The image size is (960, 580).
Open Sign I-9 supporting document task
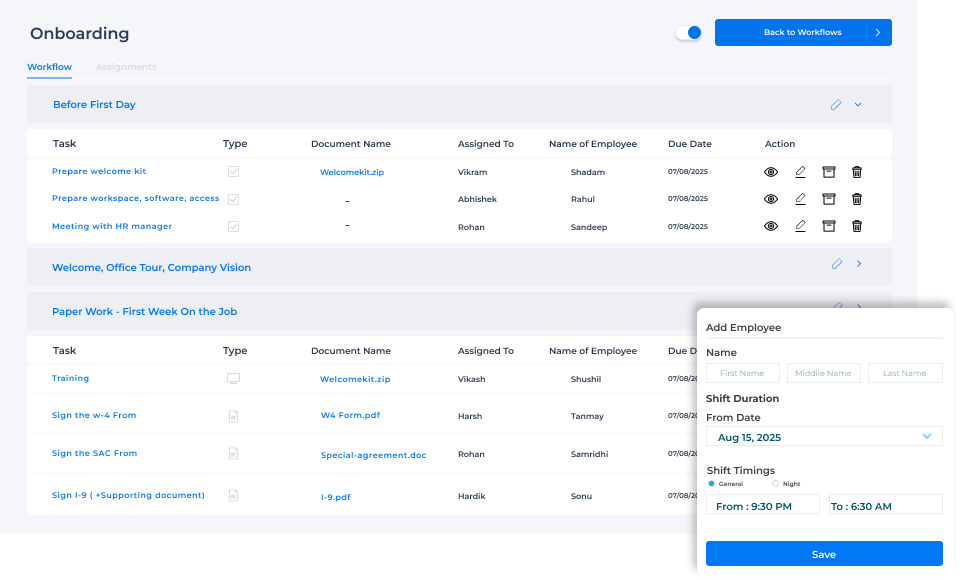tap(128, 495)
